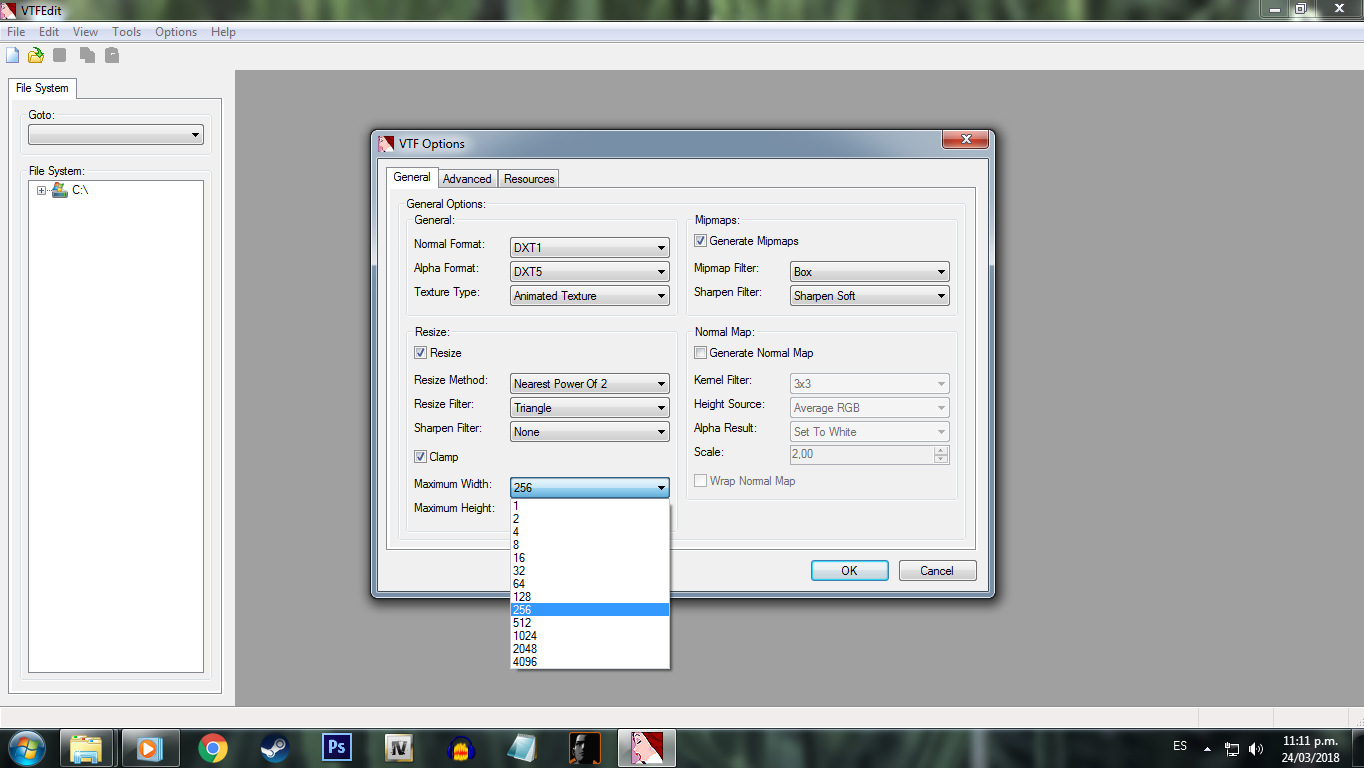Open the Resize section's Sharpen Filter dropdown
The height and width of the screenshot is (768, 1364).
tap(590, 432)
